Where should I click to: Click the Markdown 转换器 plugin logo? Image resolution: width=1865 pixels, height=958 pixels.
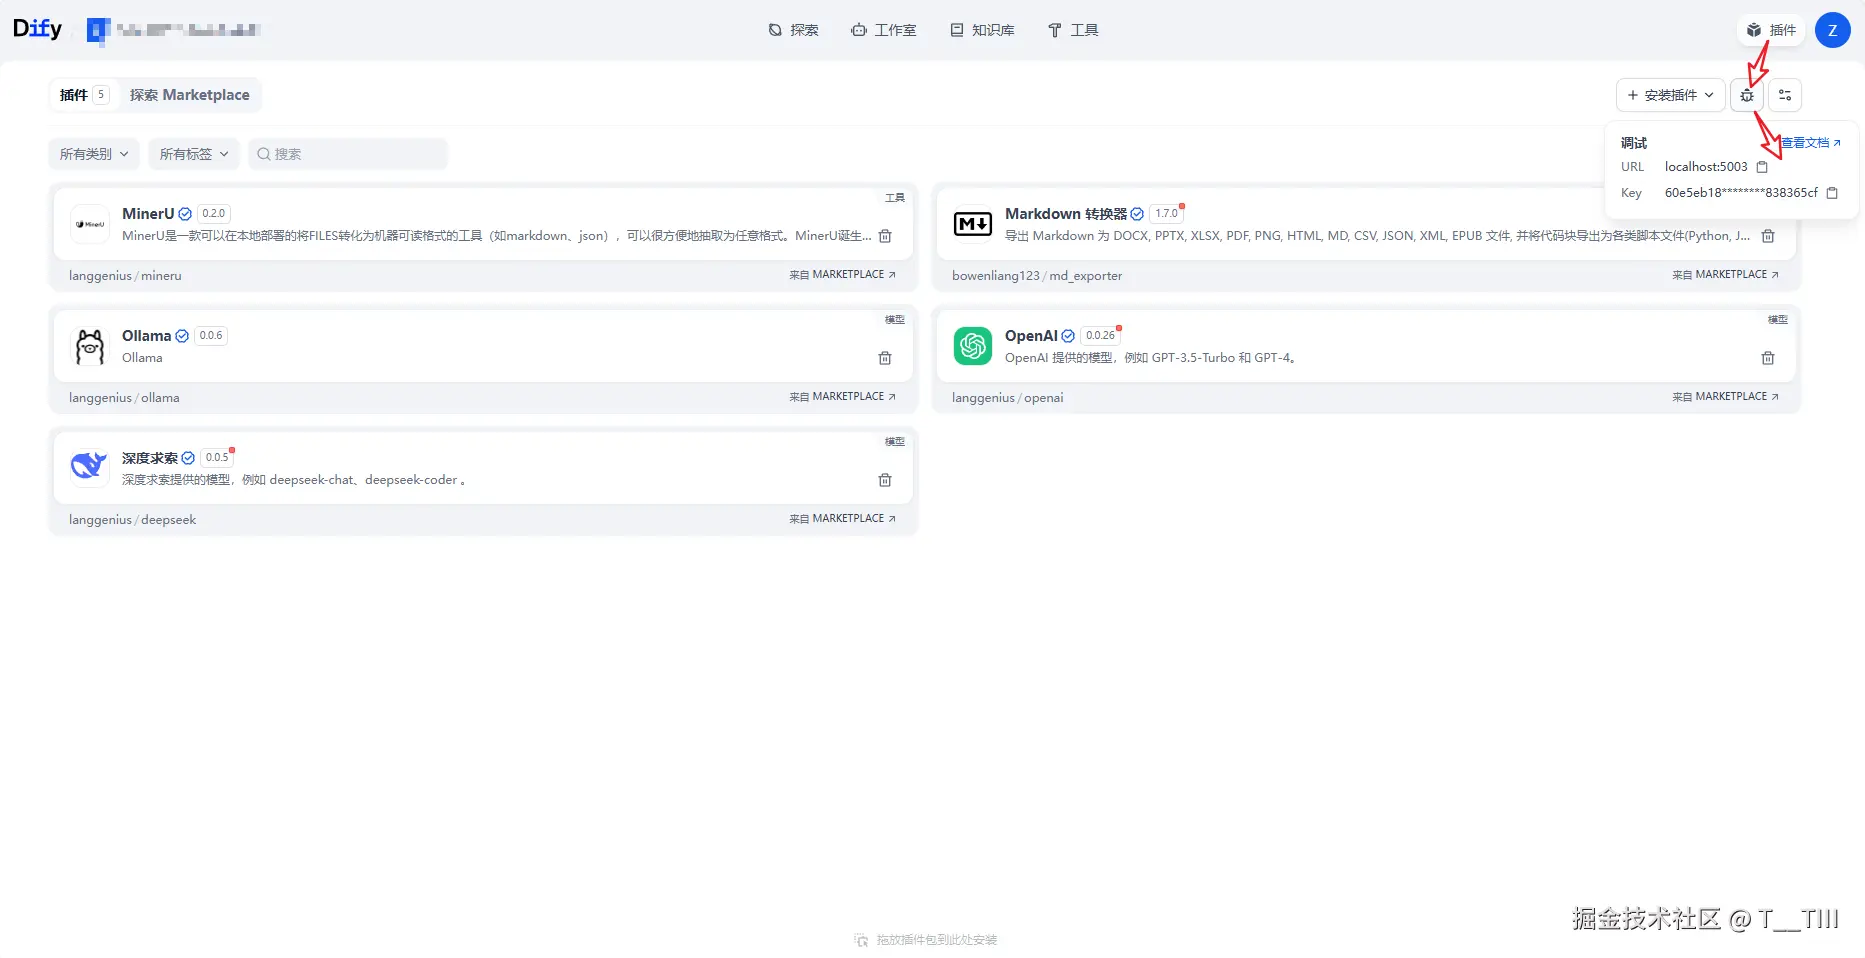[973, 224]
